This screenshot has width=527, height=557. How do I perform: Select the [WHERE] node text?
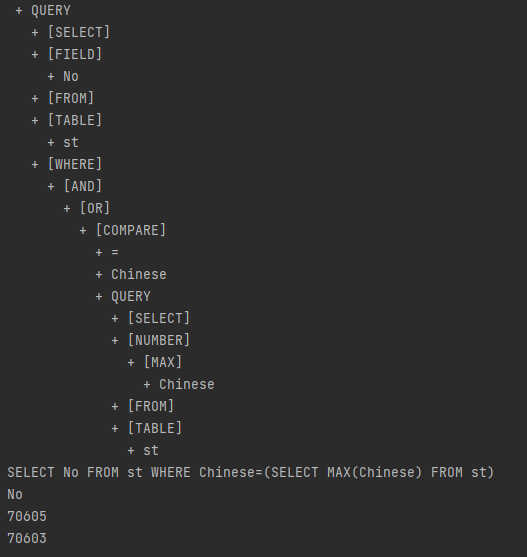(x=75, y=164)
